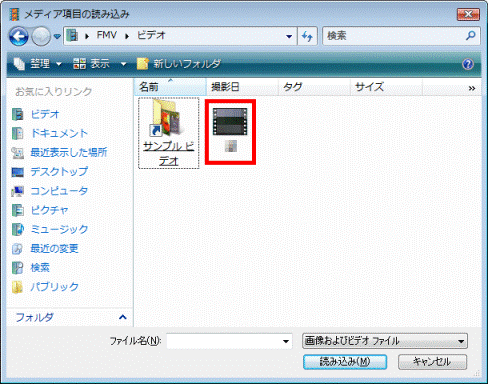Click the 表示 (Views) toolbar button
Screen dimensions: 488x384
(91, 63)
